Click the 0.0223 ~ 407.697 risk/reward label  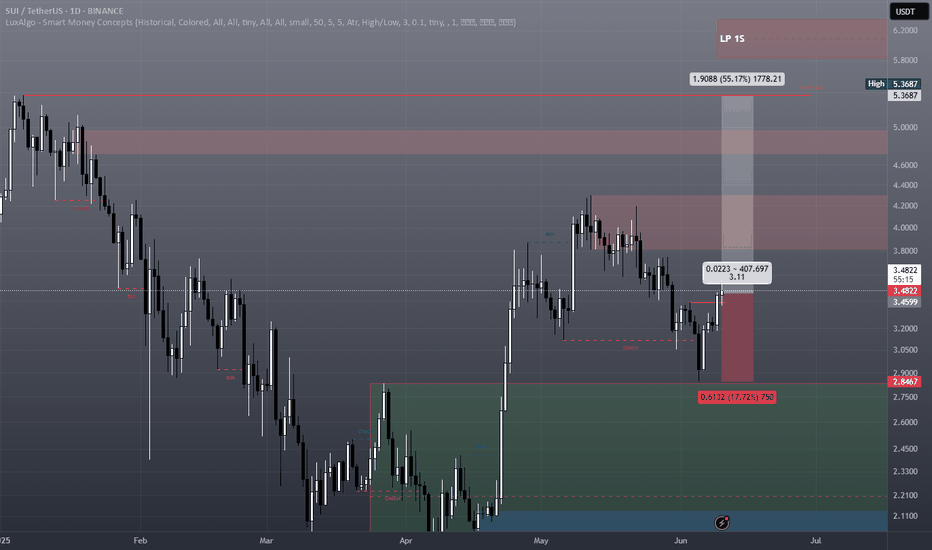737,273
